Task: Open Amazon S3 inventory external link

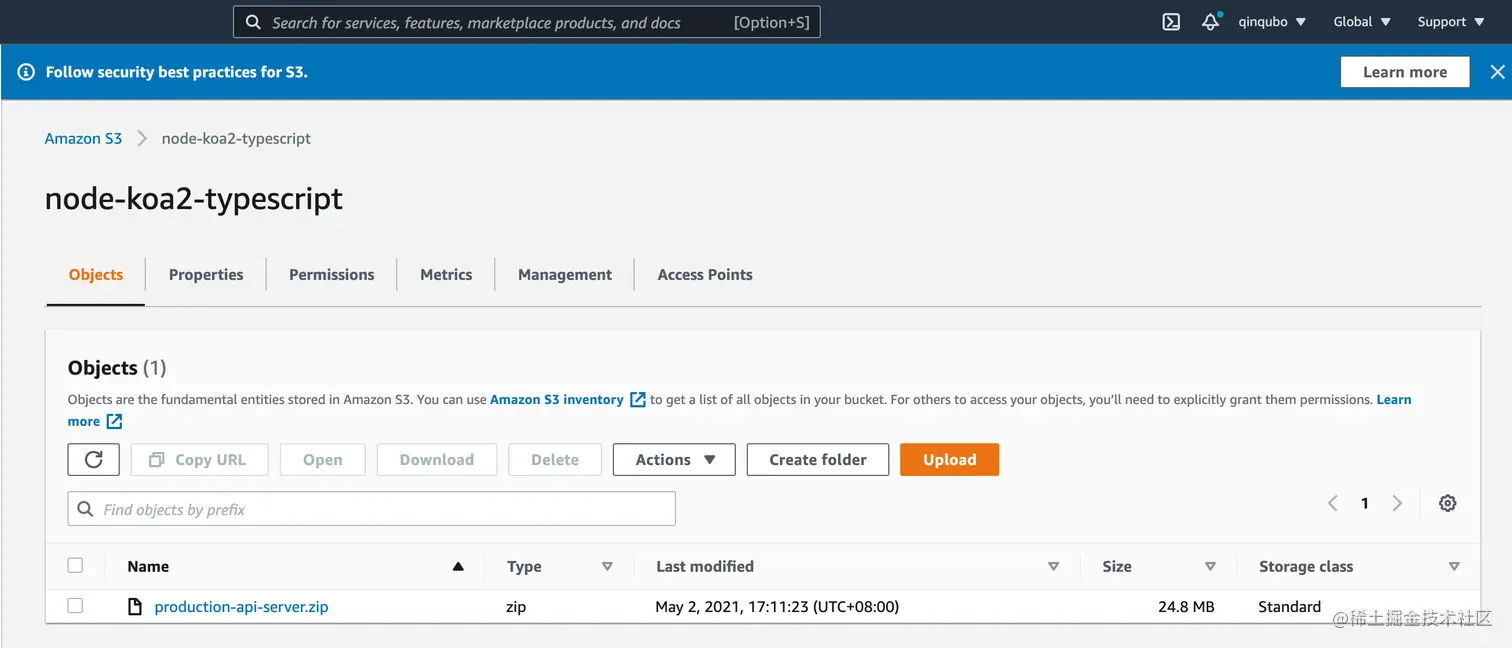Action: (558, 399)
